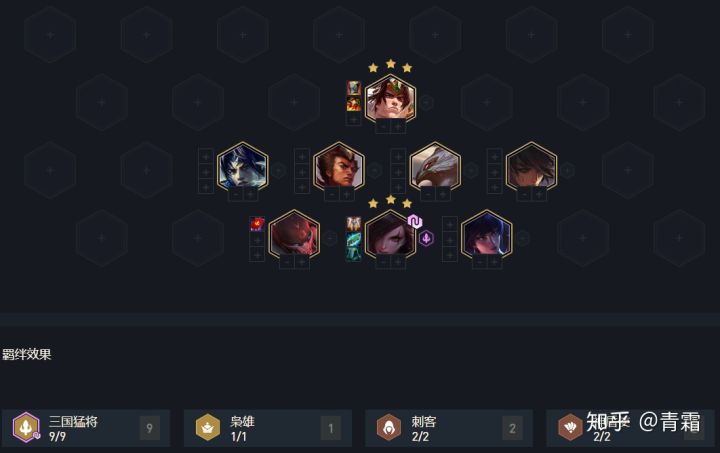Increase star level under the top three-star champion
This screenshot has width=720, height=453.
pyautogui.click(x=398, y=127)
